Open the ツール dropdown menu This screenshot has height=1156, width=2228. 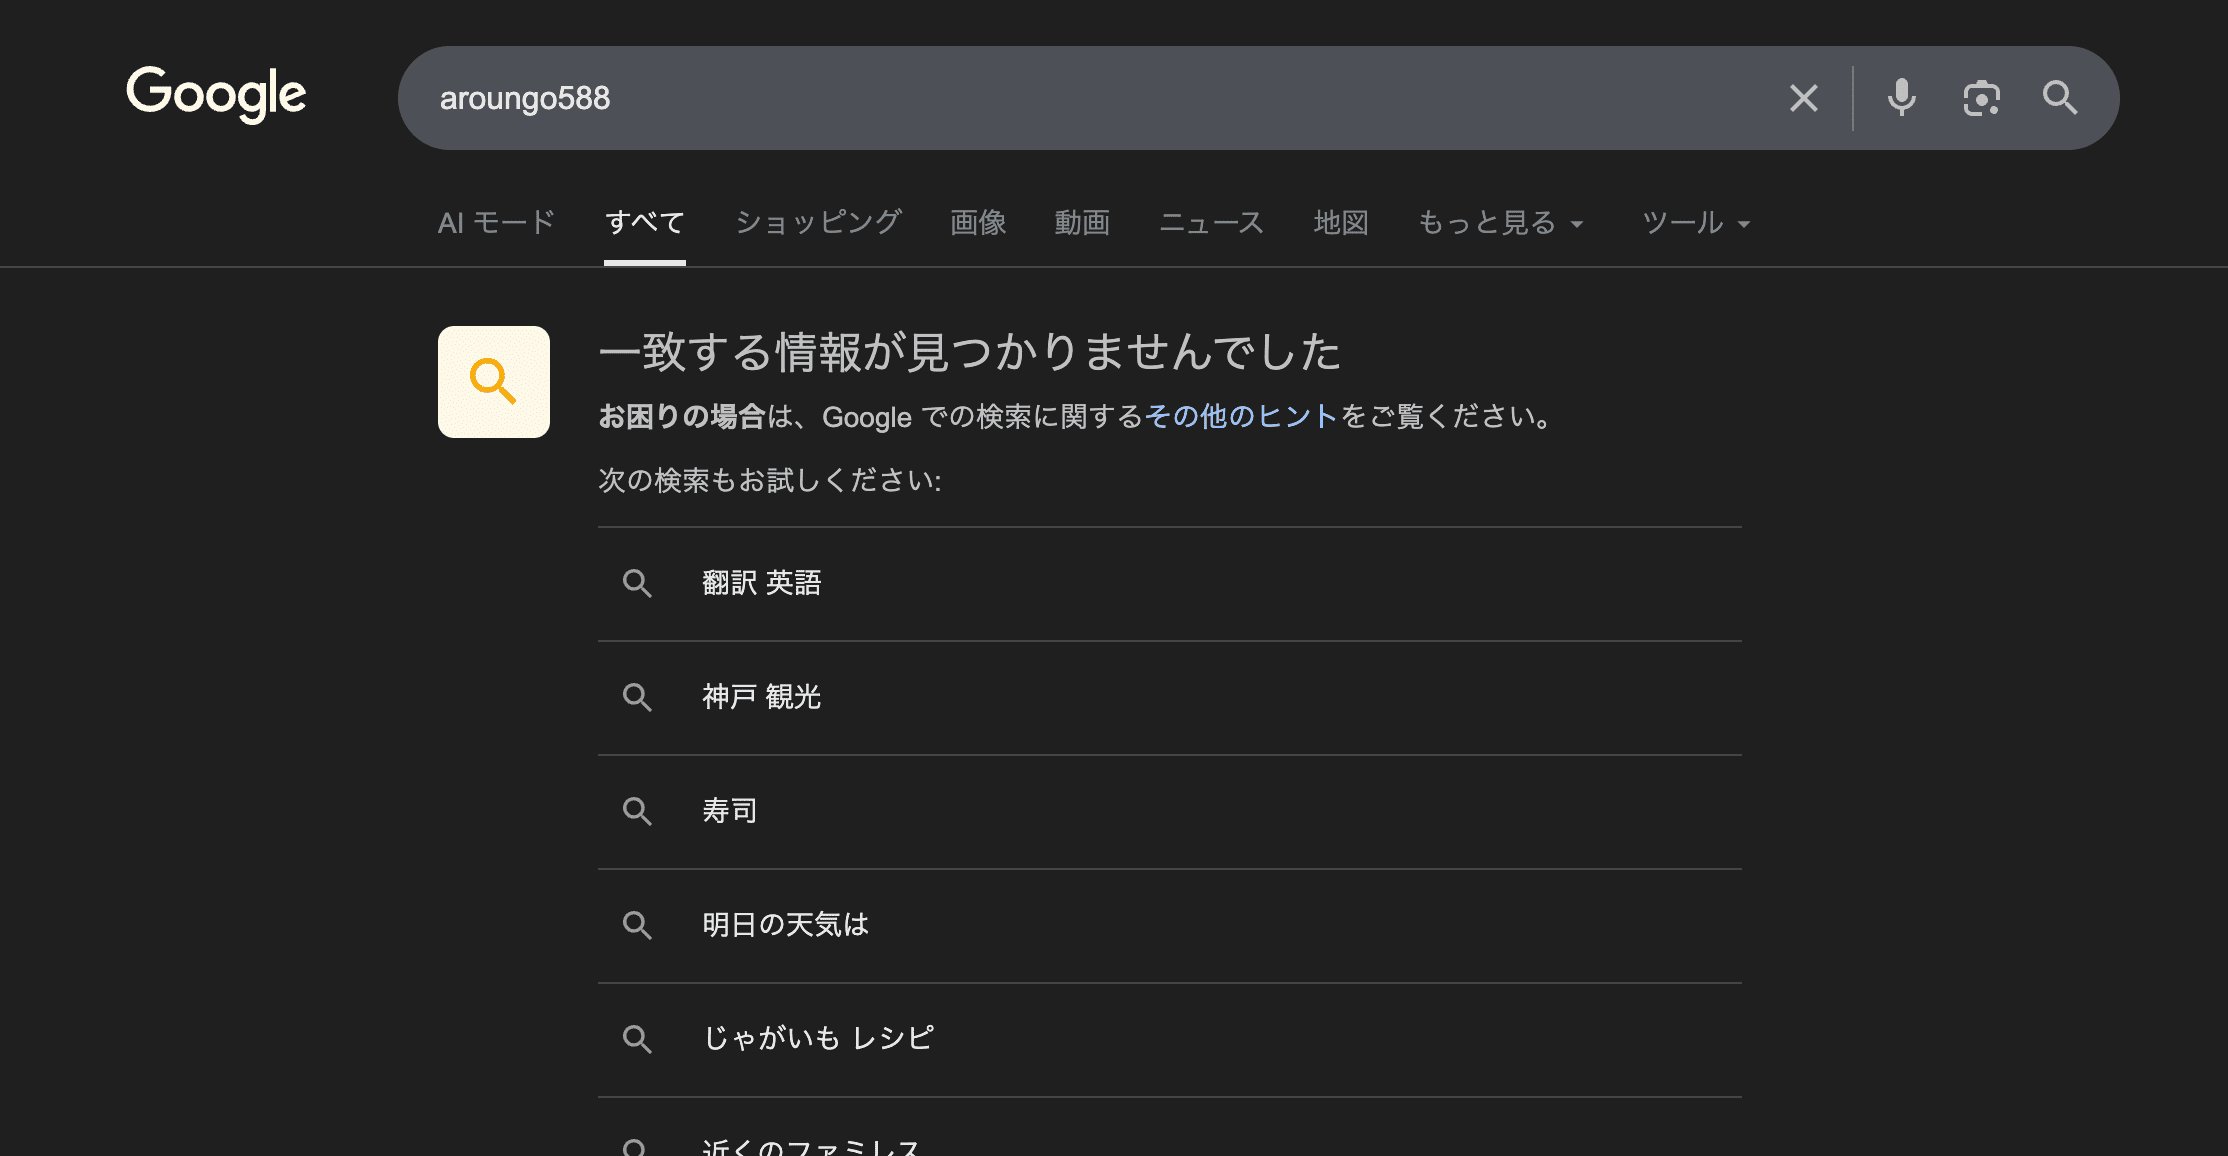point(1696,222)
